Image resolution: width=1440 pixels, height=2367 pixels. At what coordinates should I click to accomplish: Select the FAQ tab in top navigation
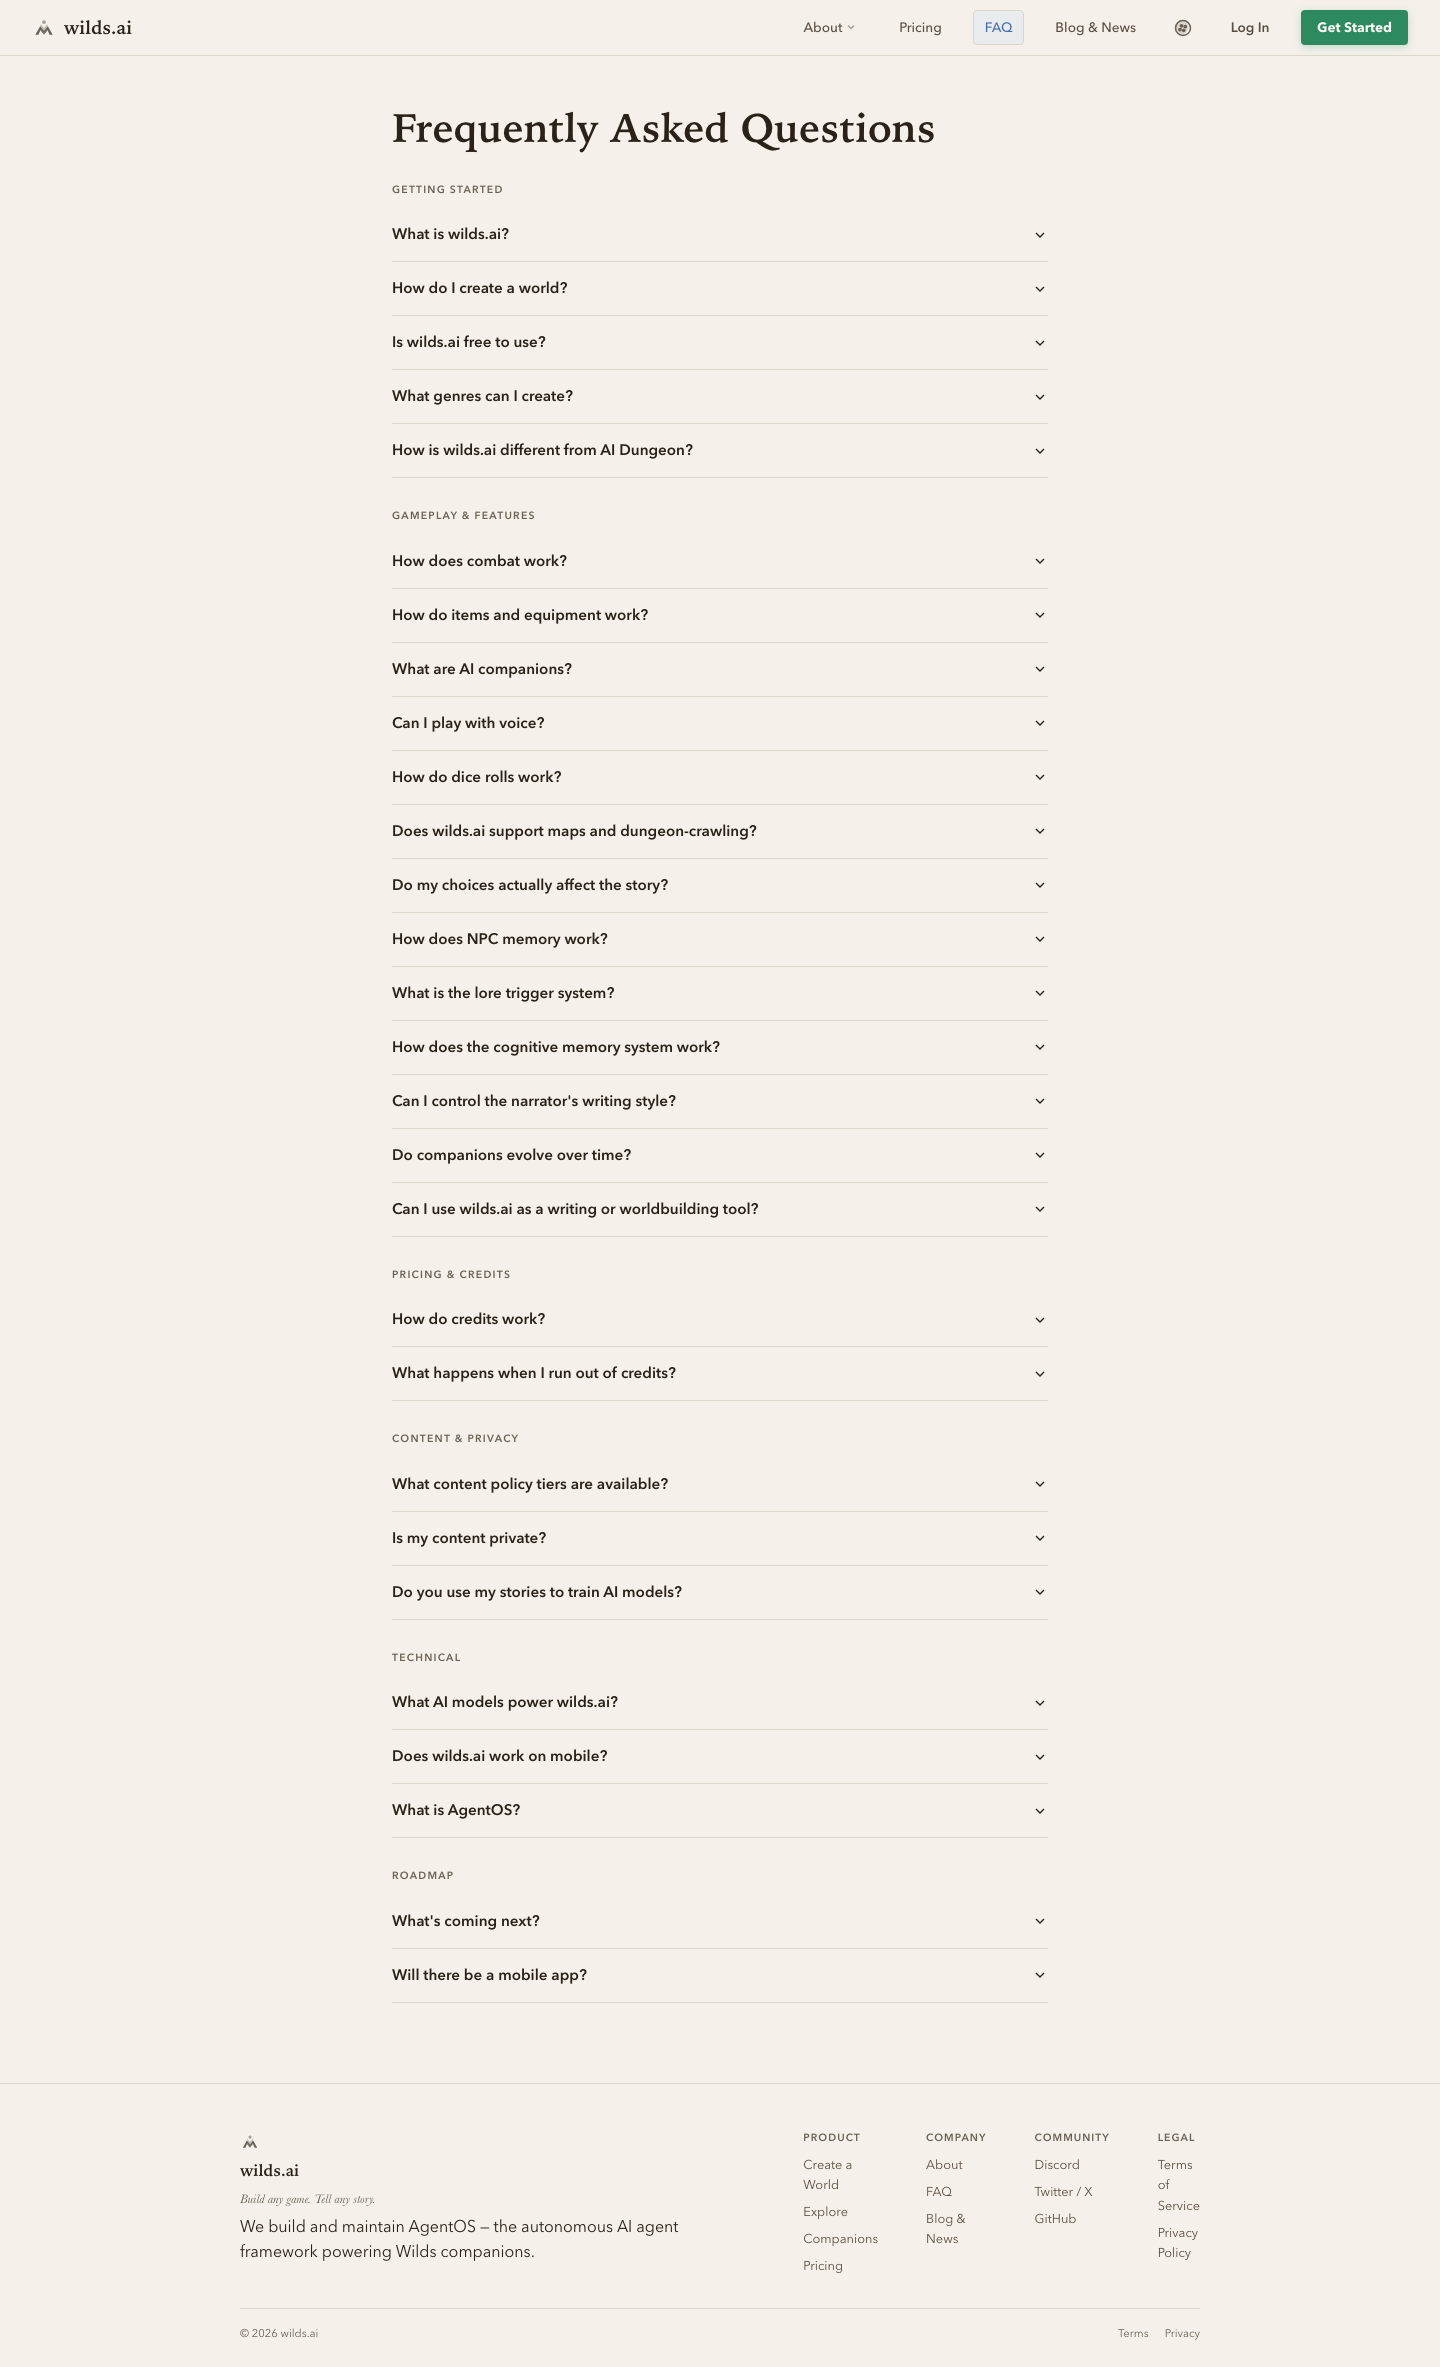click(998, 28)
